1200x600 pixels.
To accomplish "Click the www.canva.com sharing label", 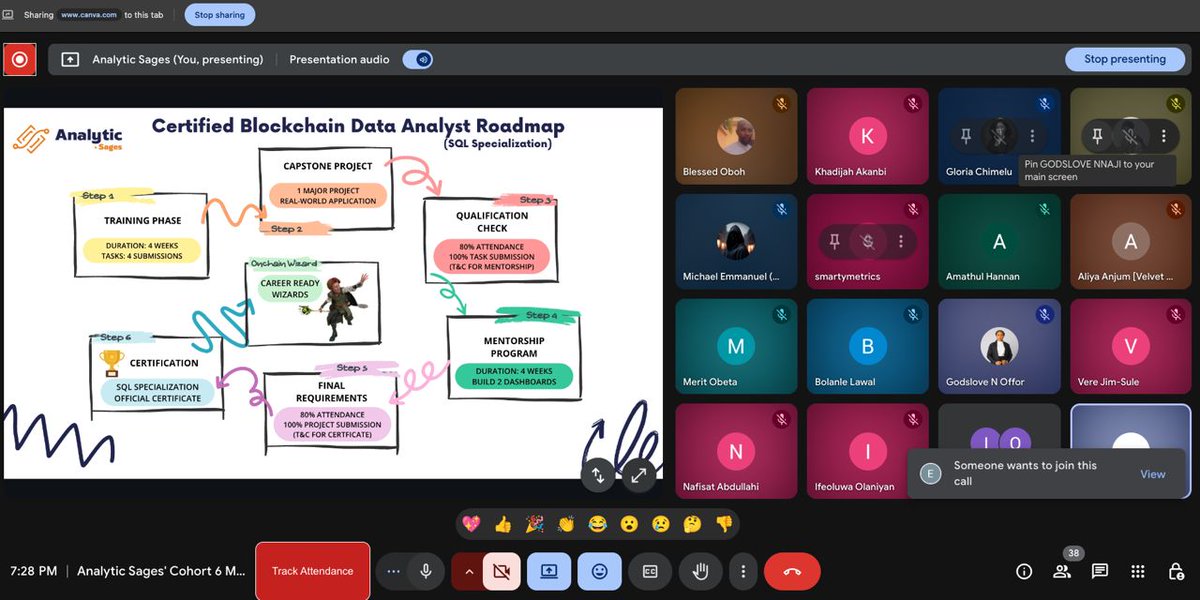I will [90, 15].
